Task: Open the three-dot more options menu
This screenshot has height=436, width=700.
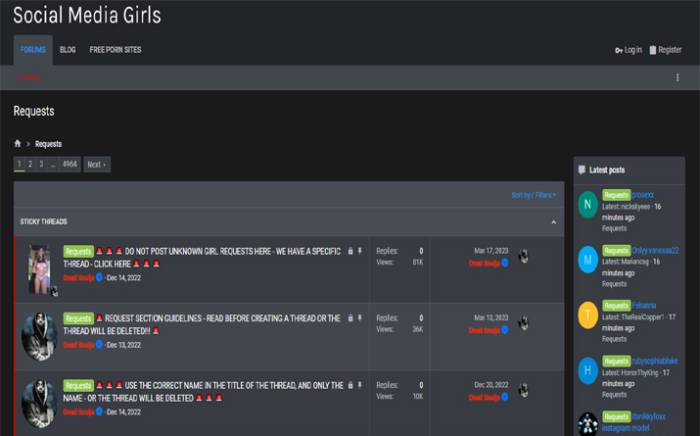Action: click(677, 78)
